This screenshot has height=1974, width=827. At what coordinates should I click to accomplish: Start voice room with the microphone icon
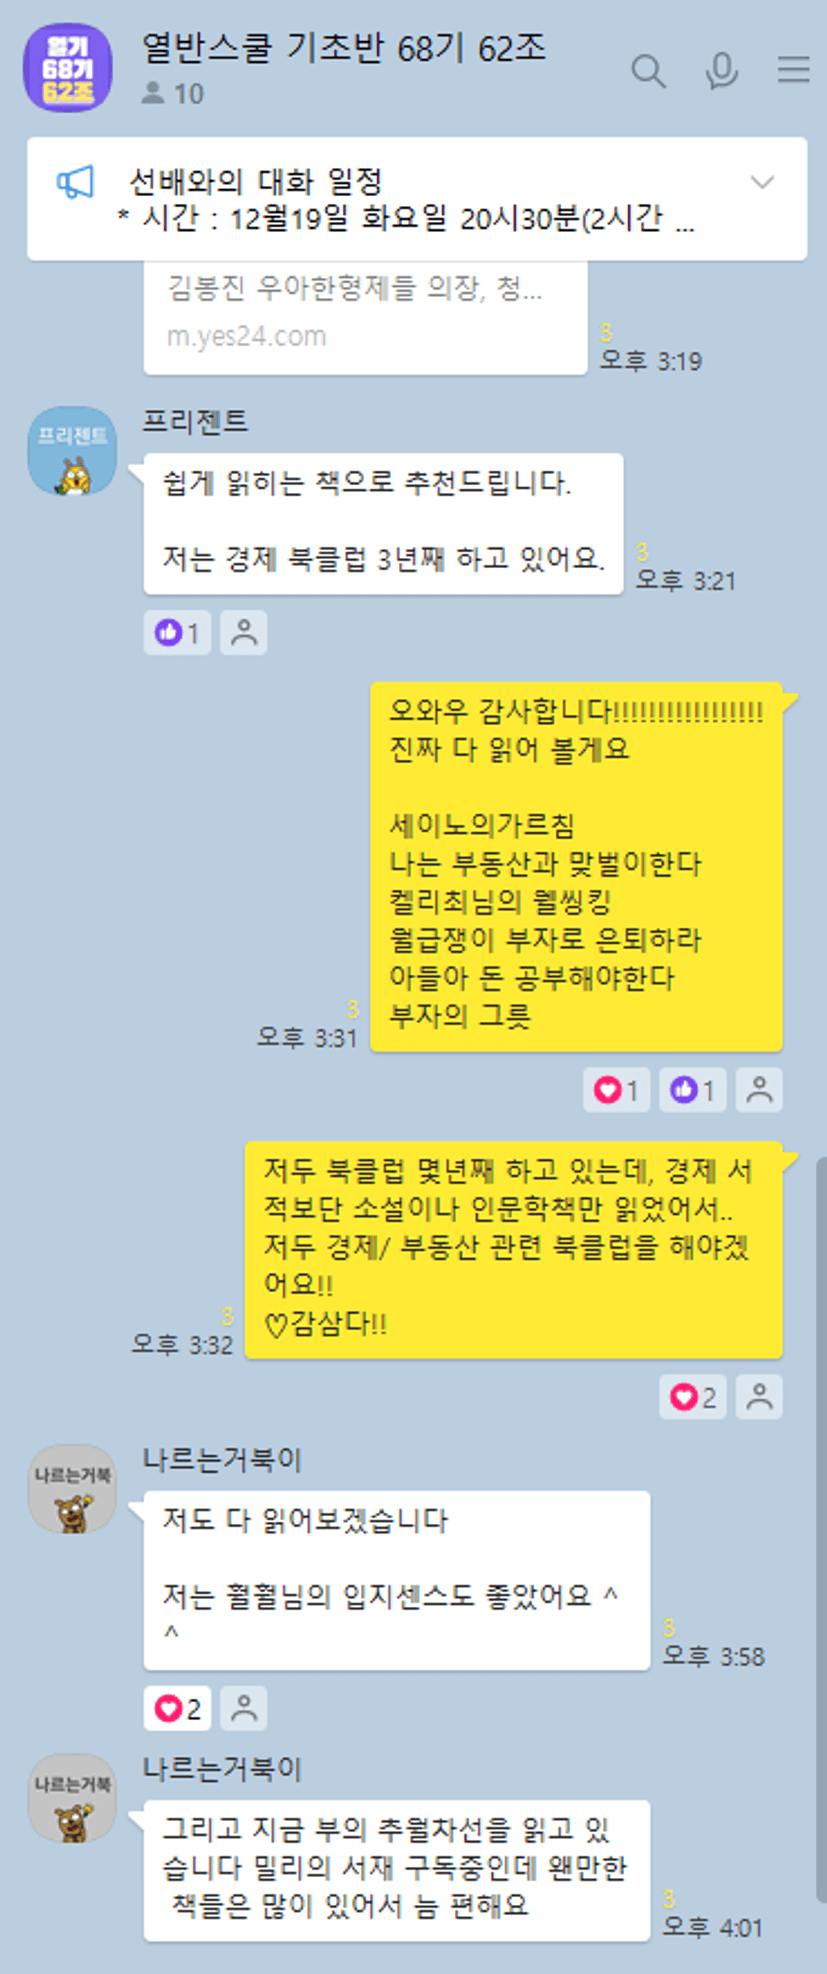(721, 71)
